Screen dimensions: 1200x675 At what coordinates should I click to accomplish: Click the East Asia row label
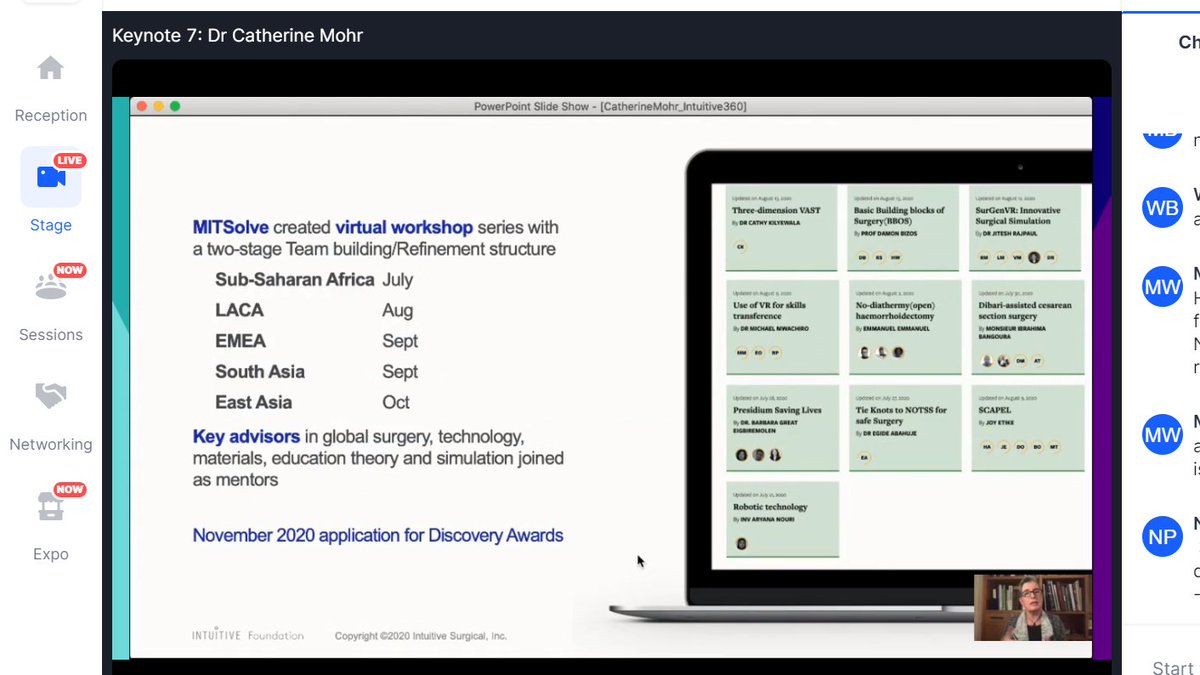254,402
